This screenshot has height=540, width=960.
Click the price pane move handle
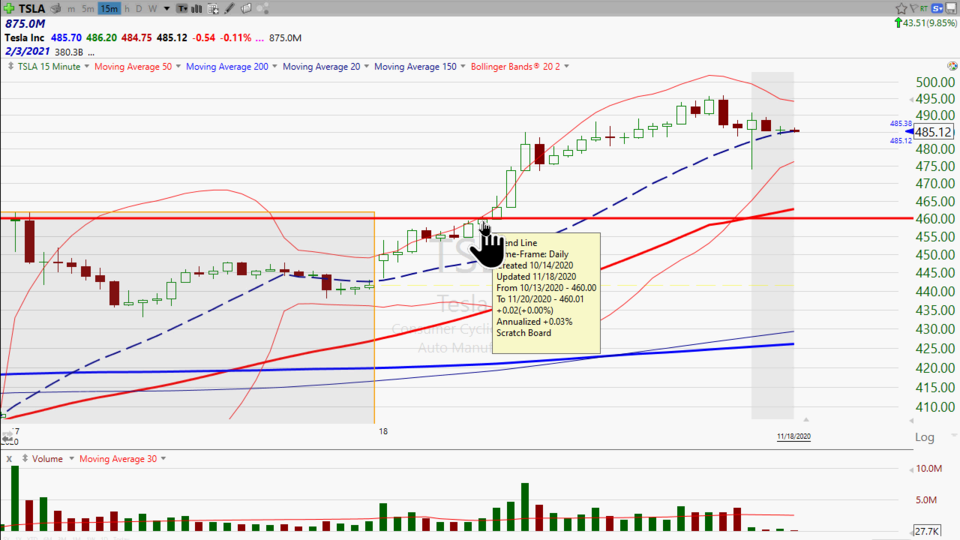click(x=10, y=66)
